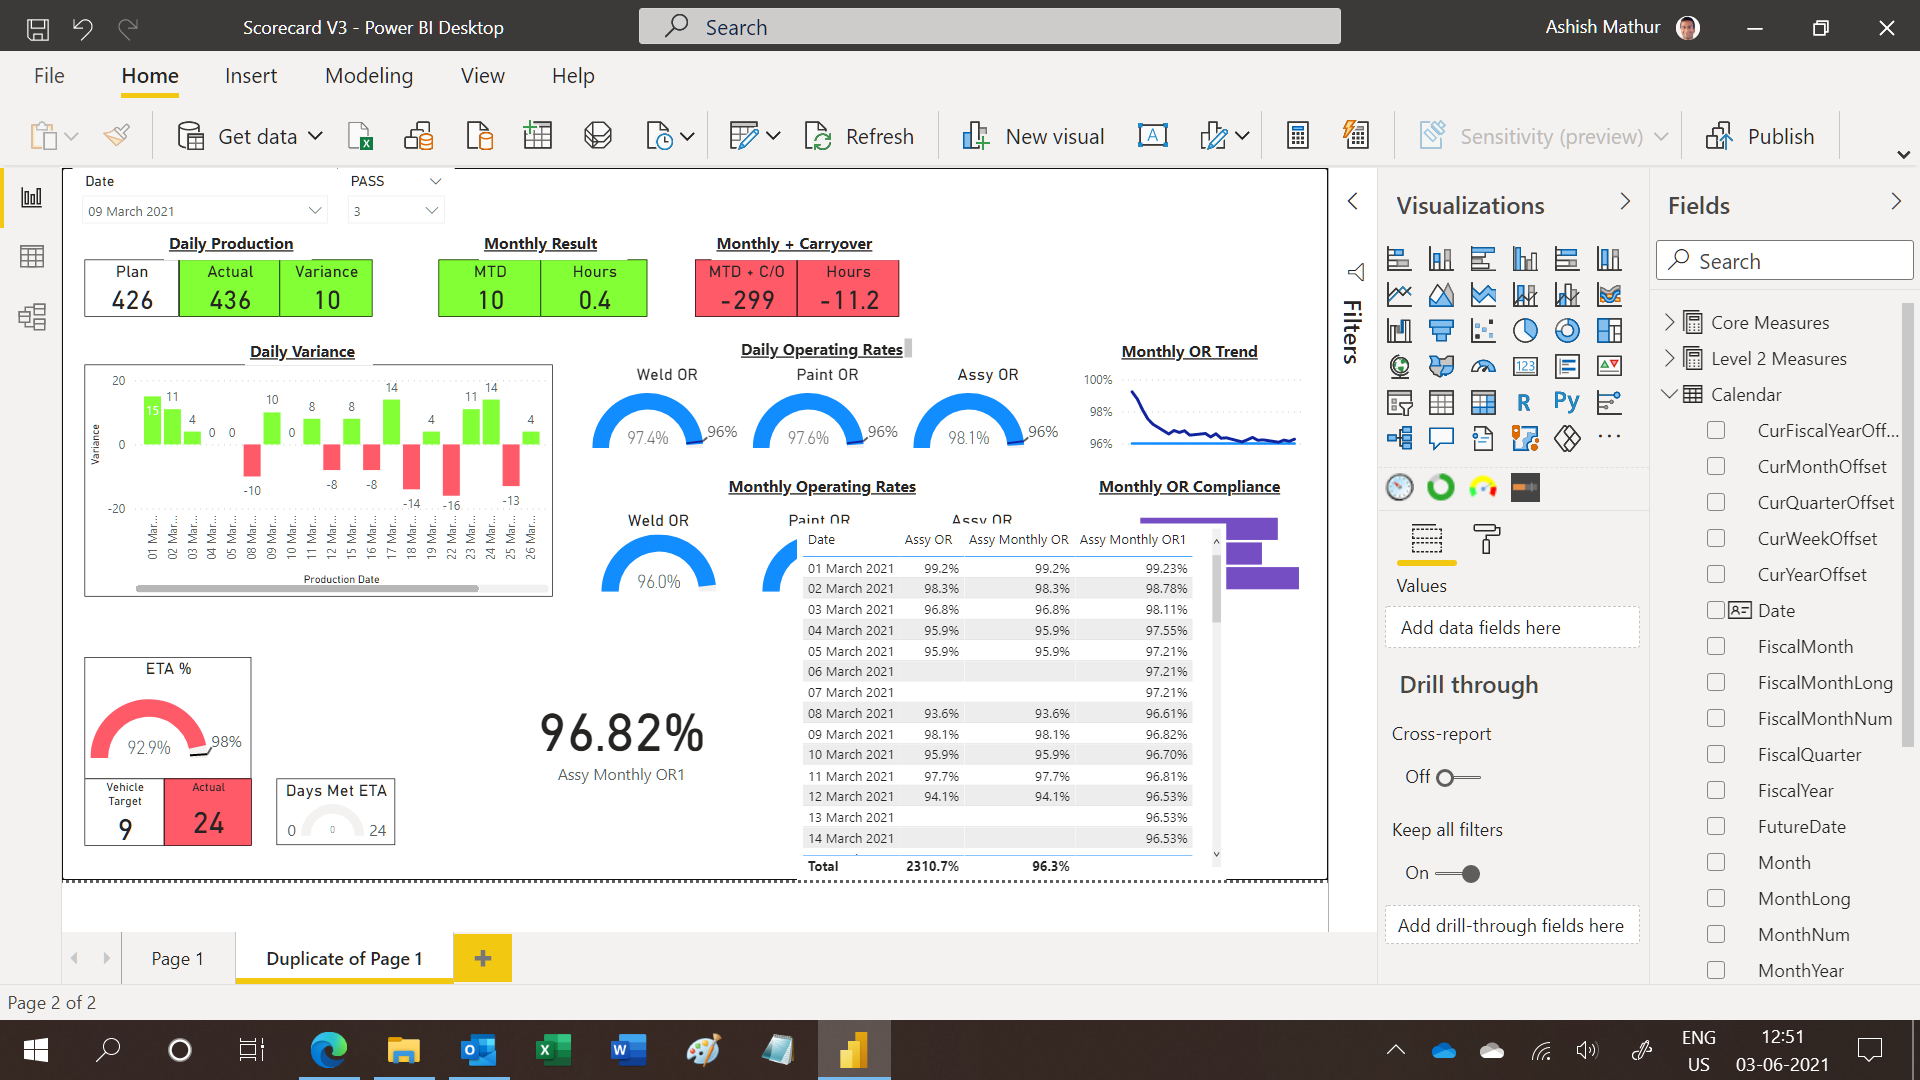This screenshot has width=1920, height=1080.
Task: Select the R script visual icon
Action: [x=1524, y=402]
